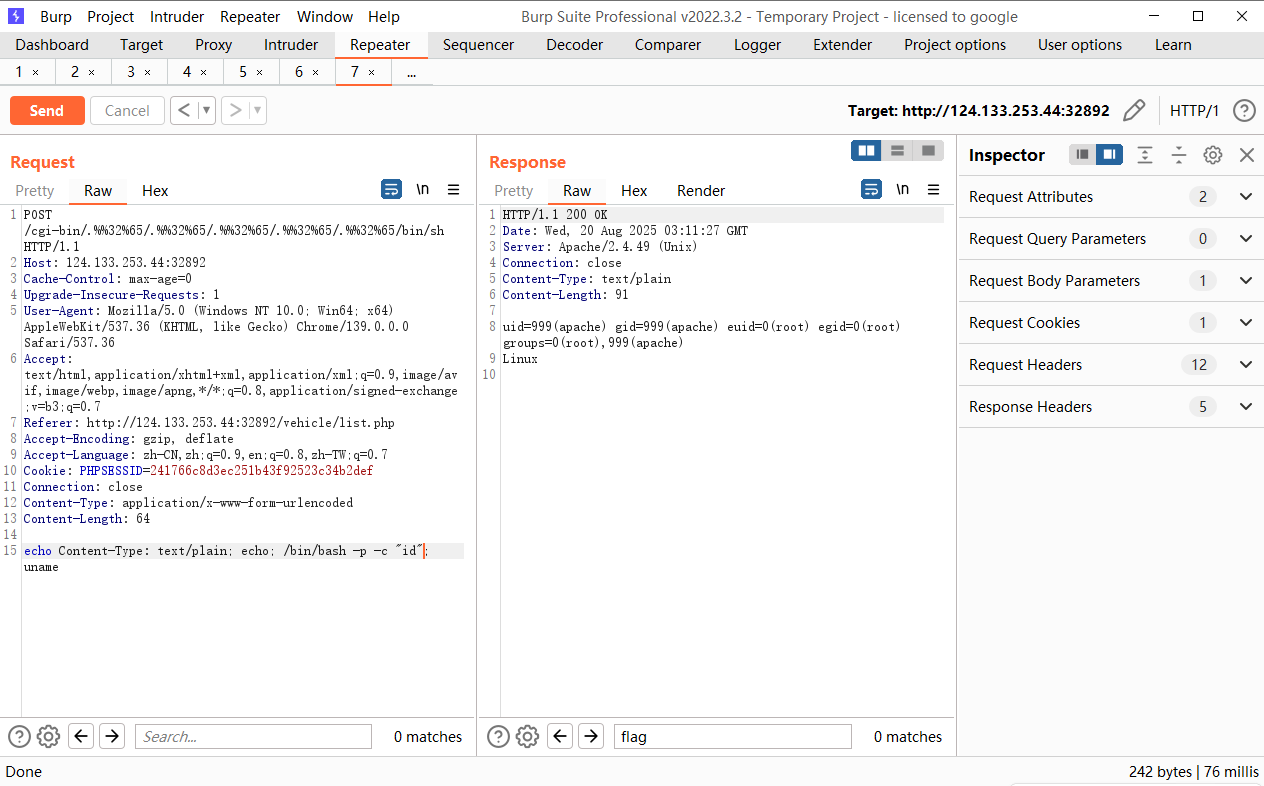Switch to combined tabbed layout

[929, 150]
